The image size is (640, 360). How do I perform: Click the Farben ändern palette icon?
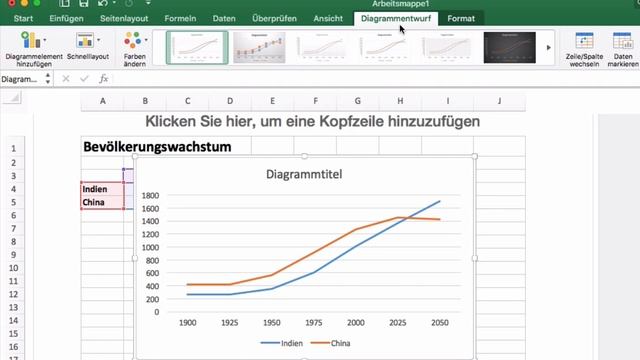133,40
